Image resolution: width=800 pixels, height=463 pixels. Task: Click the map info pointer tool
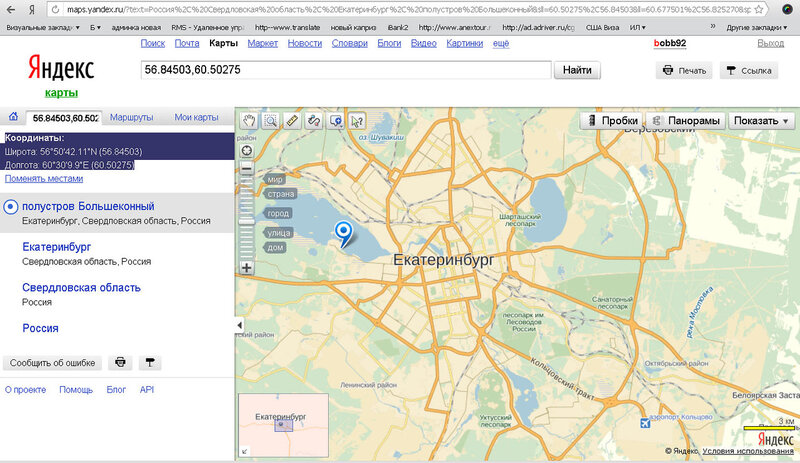coord(357,121)
